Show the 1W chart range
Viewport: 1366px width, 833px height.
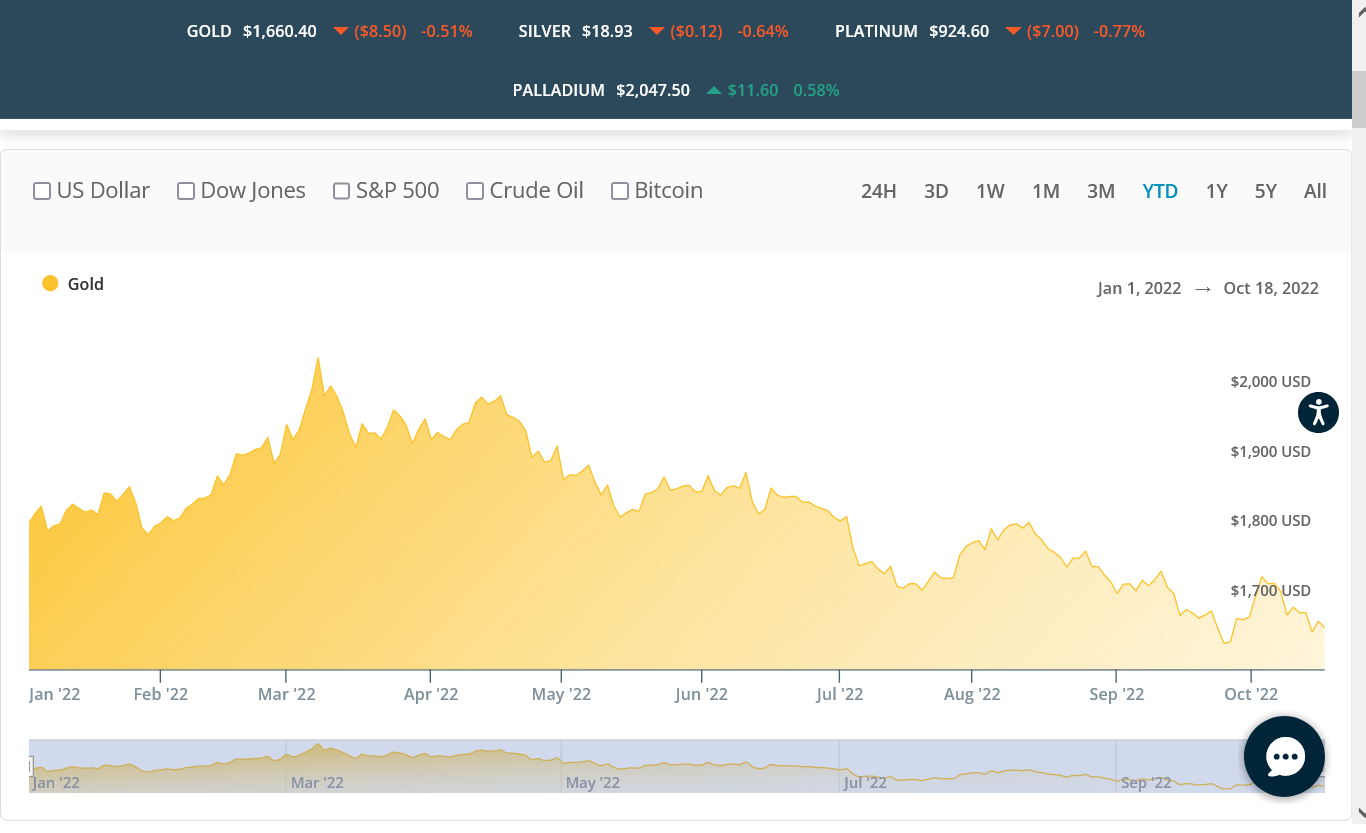[990, 191]
